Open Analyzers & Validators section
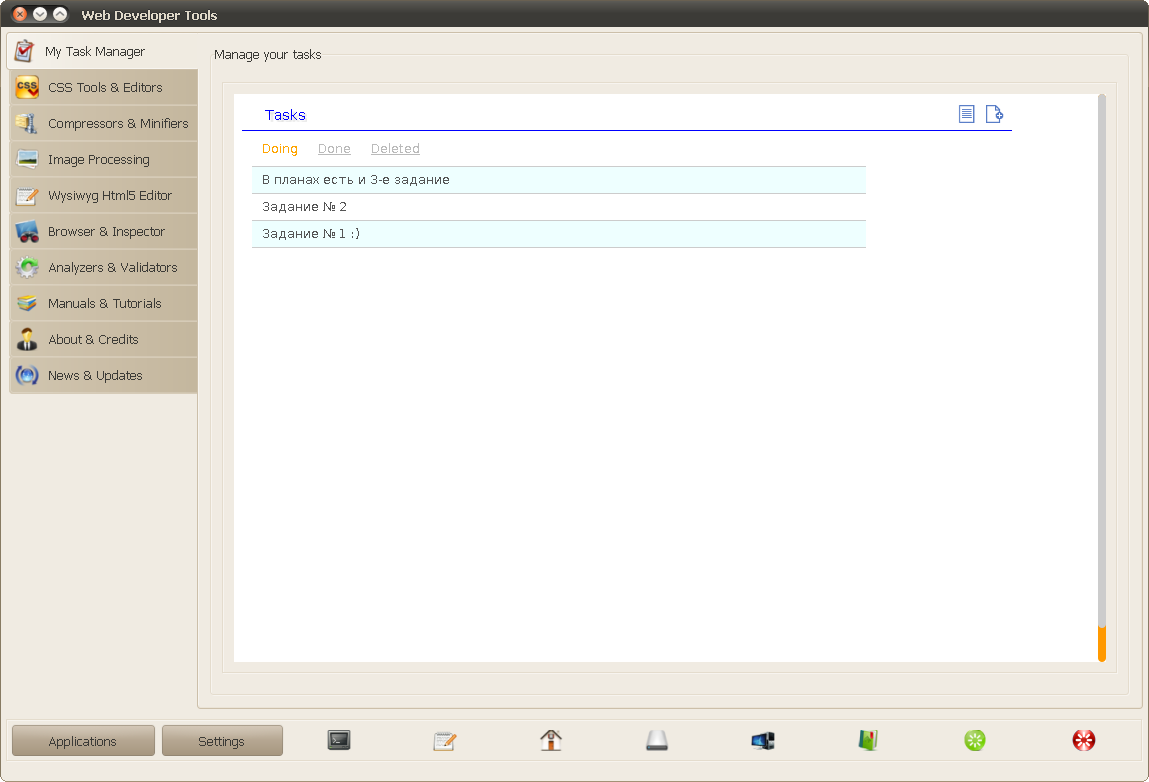Screen dimensions: 1149x782 103,267
